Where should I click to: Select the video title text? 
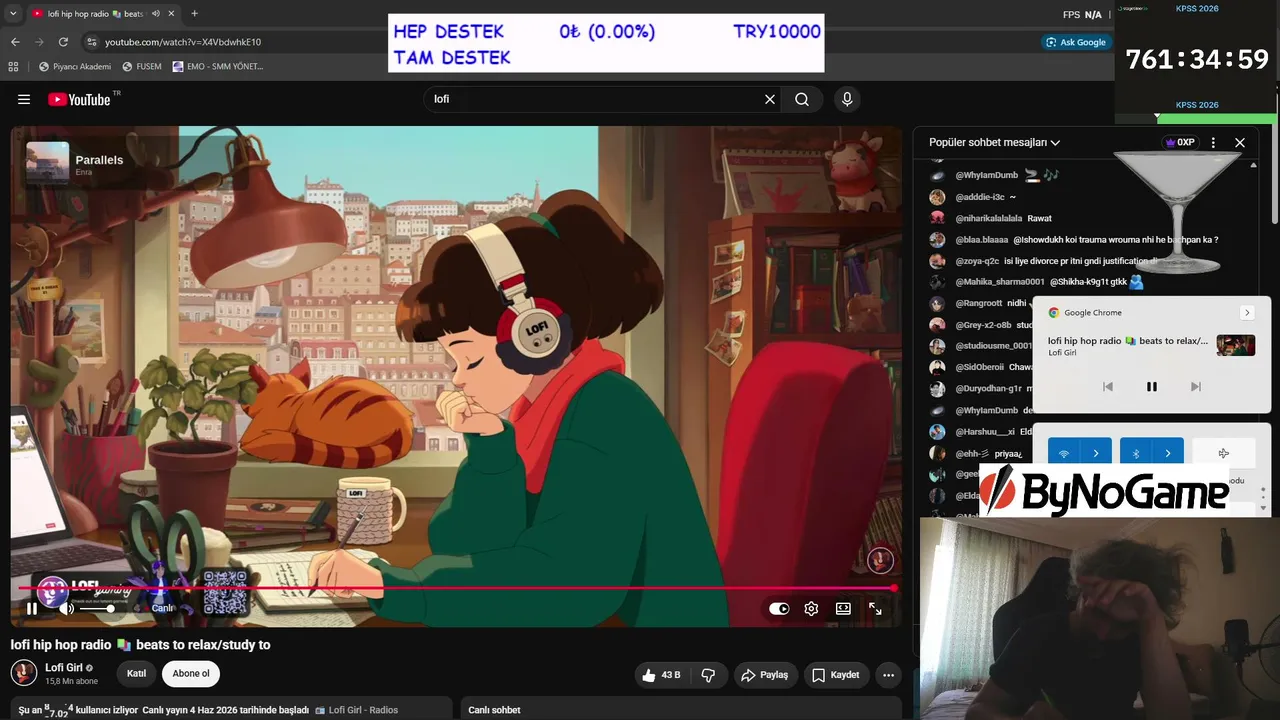point(141,645)
